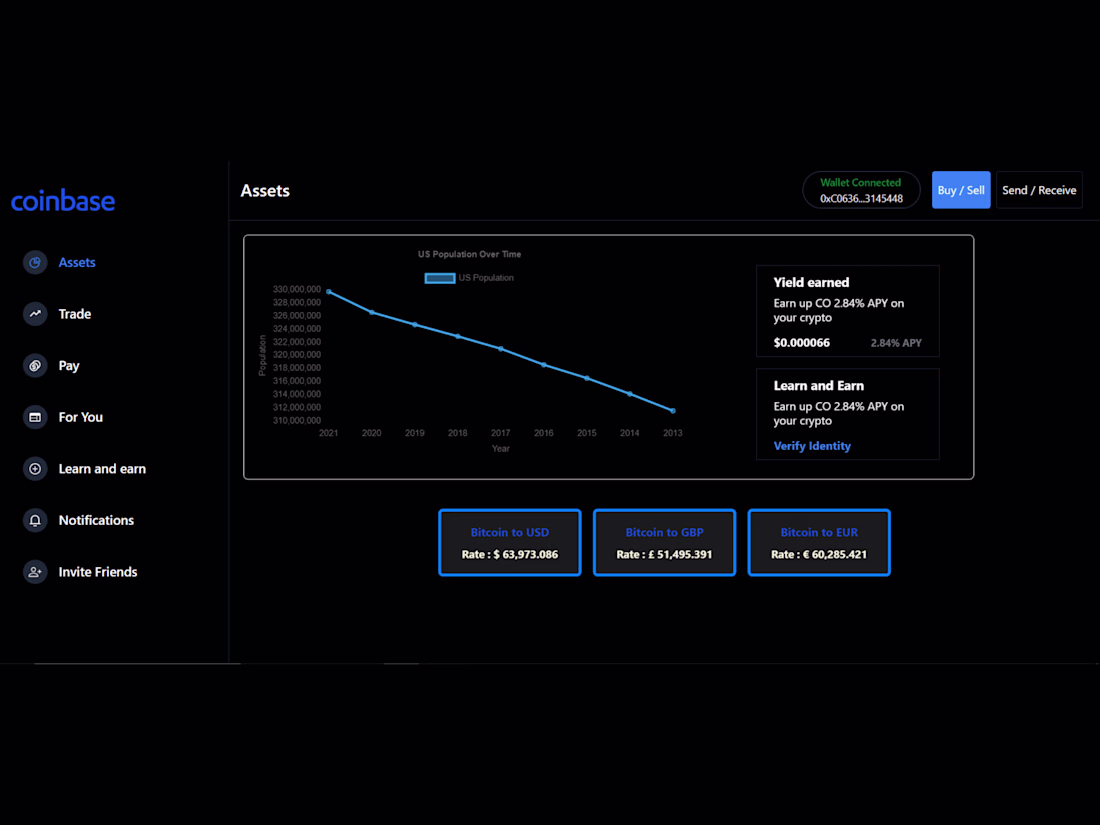Viewport: 1100px width, 825px height.
Task: Click the Yield earned card
Action: pyautogui.click(x=847, y=310)
